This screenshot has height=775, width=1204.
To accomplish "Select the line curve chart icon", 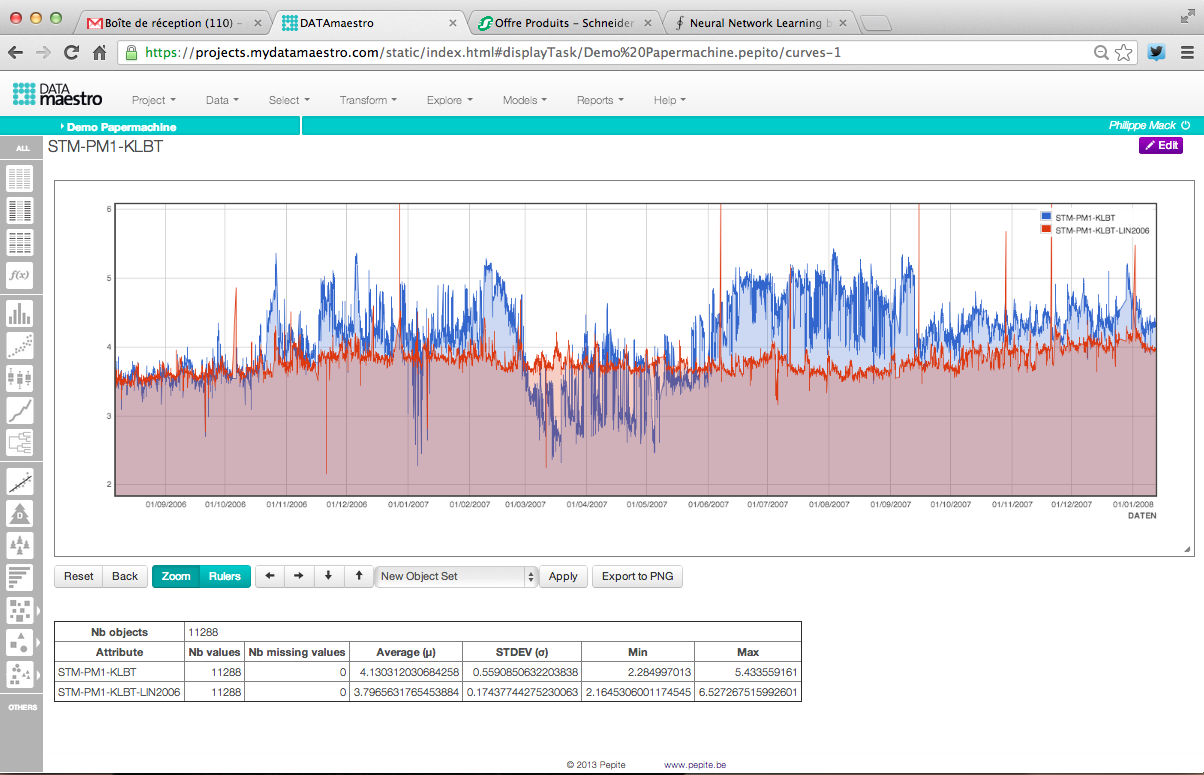I will point(20,410).
